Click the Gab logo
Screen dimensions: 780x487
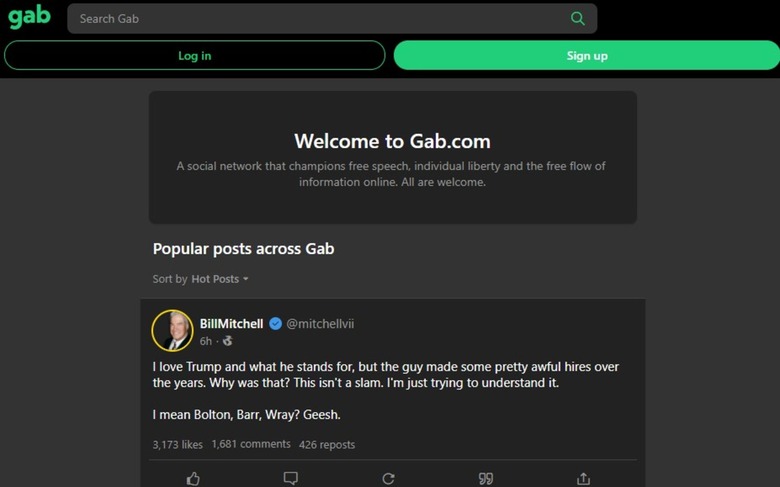click(30, 18)
